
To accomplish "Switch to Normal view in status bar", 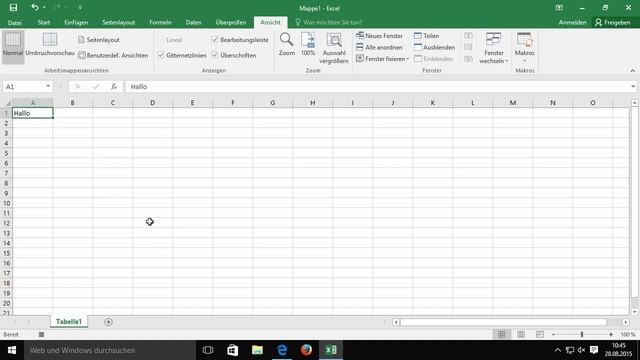I will [x=502, y=334].
